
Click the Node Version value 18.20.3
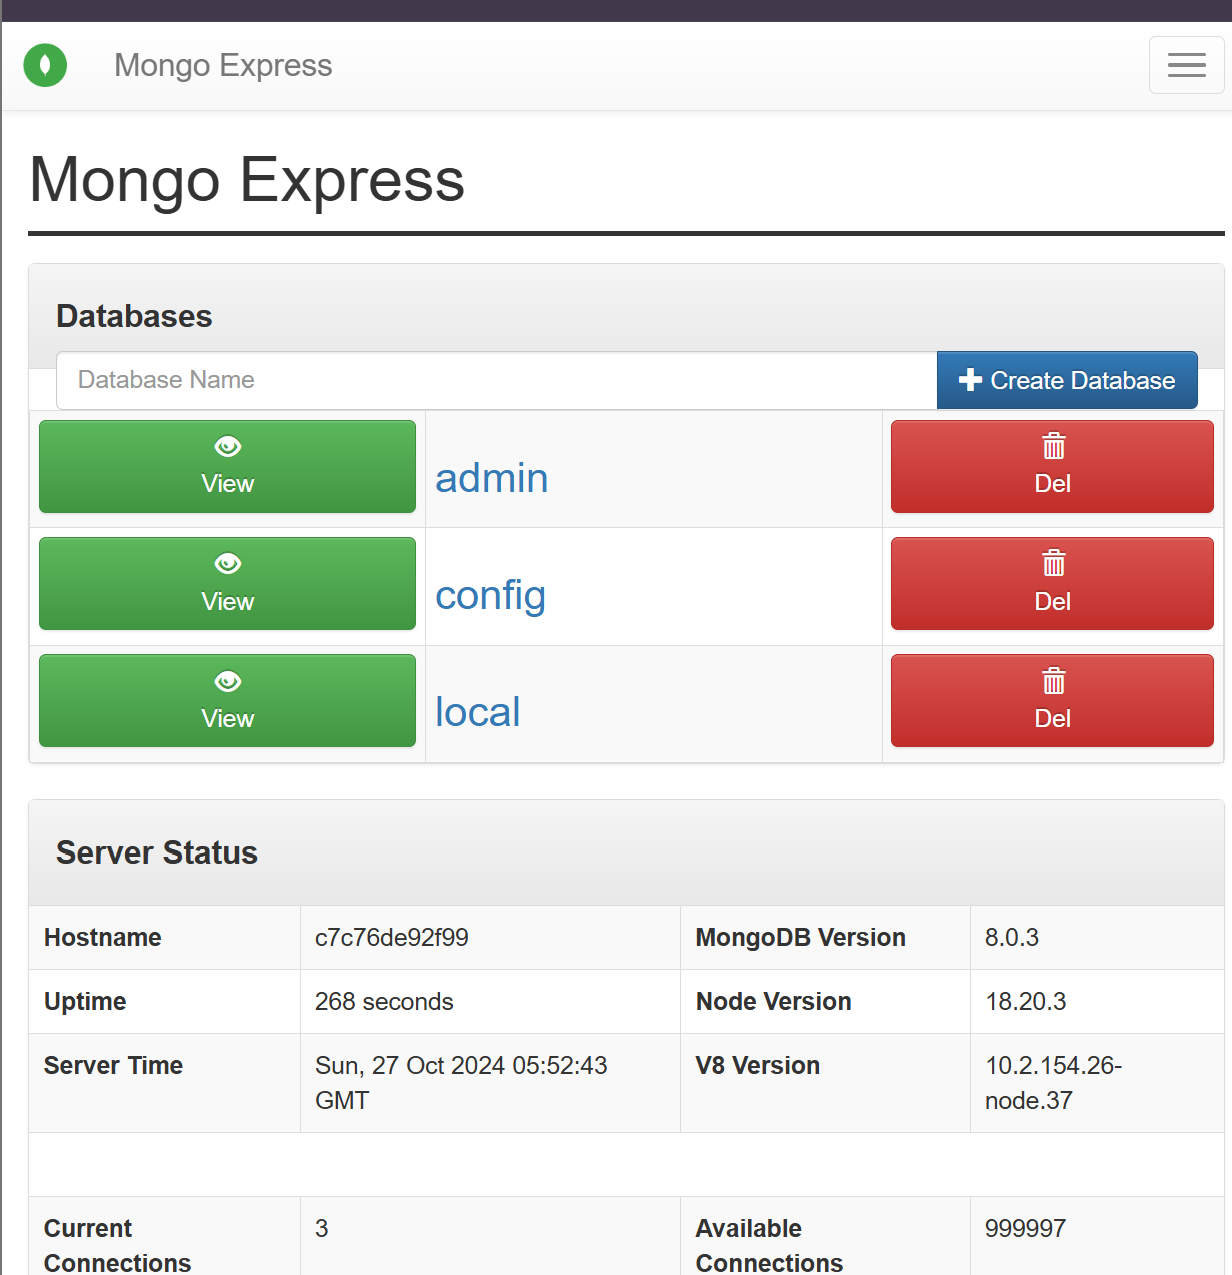(1025, 1002)
